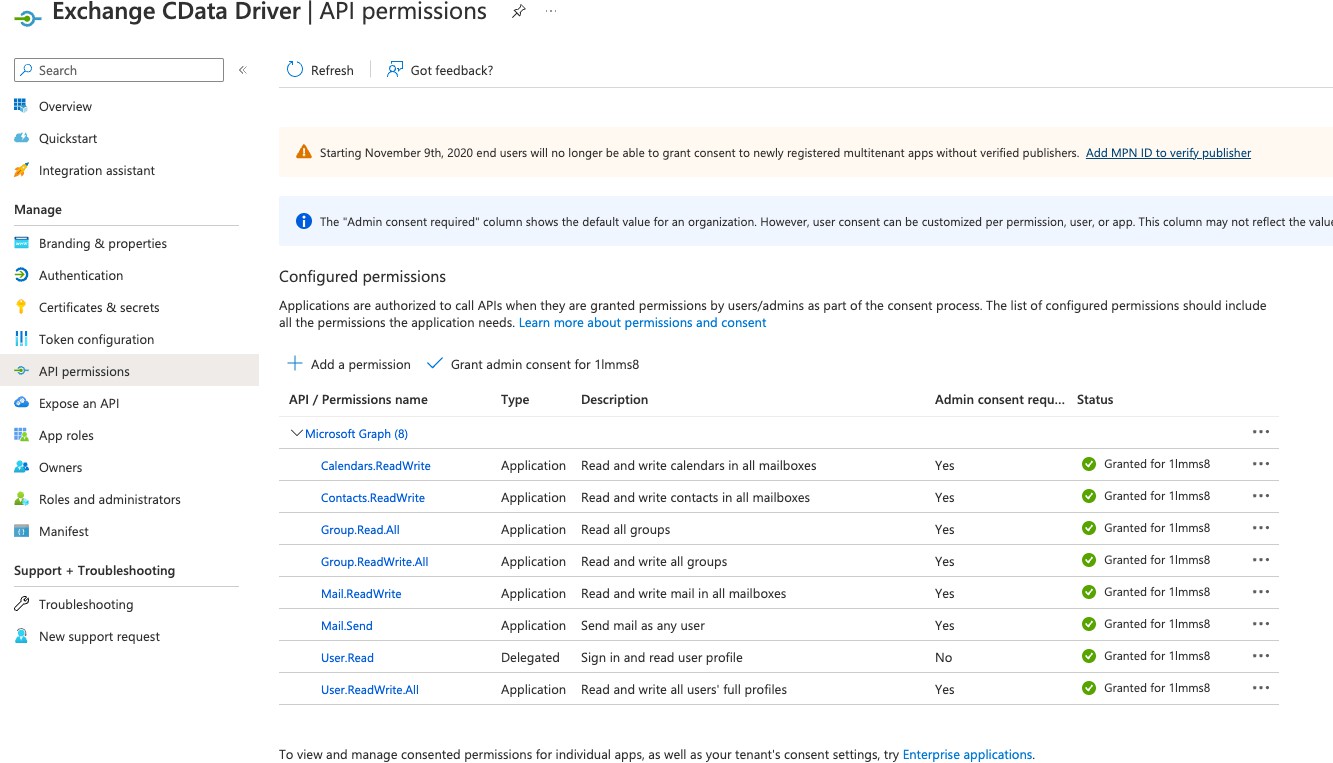Click the Expose an API cloud icon

pos(21,403)
